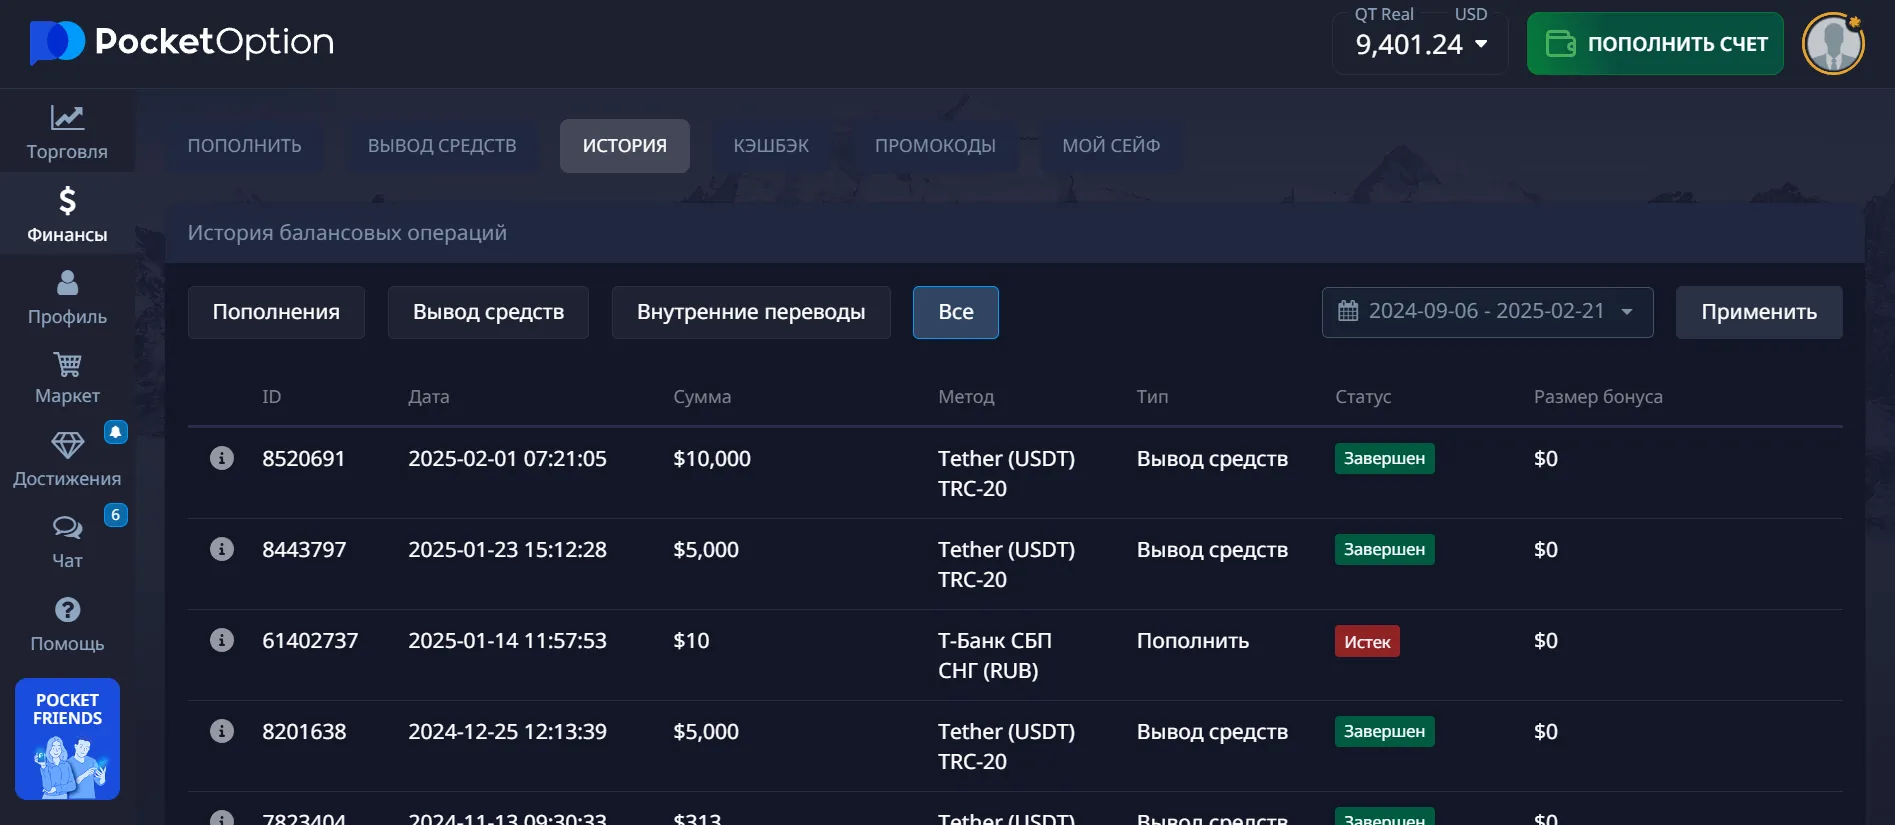The width and height of the screenshot is (1895, 825).
Task: Open the Промокоды tab
Action: point(935,146)
